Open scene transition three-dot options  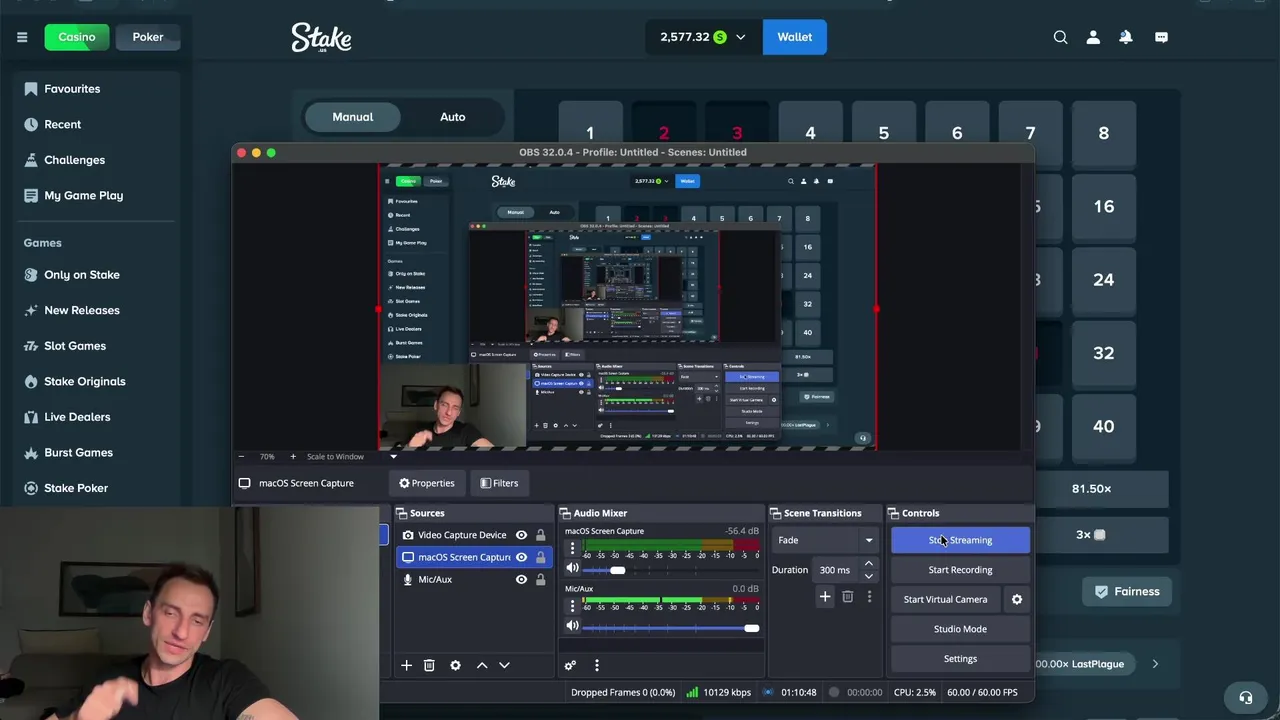pos(869,597)
